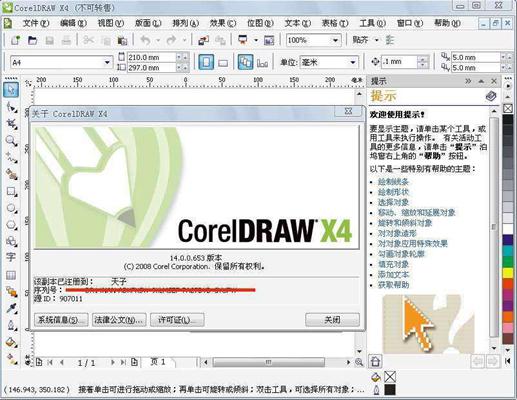Toggle landscape page orientation
517x400 pixels.
click(x=223, y=63)
